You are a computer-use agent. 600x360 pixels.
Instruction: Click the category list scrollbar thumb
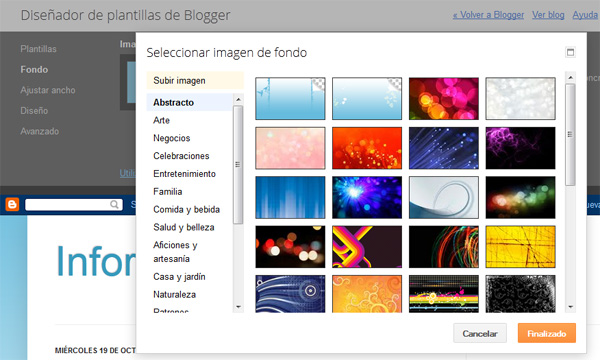(x=238, y=165)
